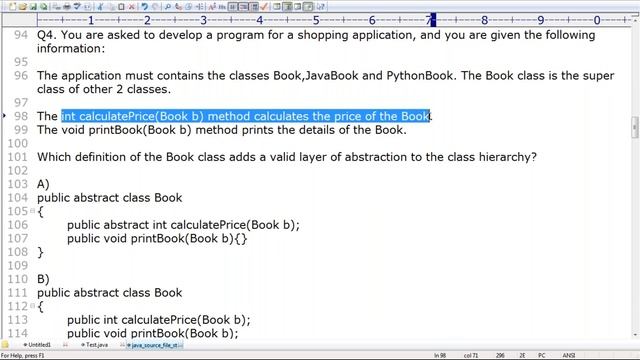Click 'public abstract int calculatePrice(Book b);' line
Viewport: 640px width, 360px height.
183,225
